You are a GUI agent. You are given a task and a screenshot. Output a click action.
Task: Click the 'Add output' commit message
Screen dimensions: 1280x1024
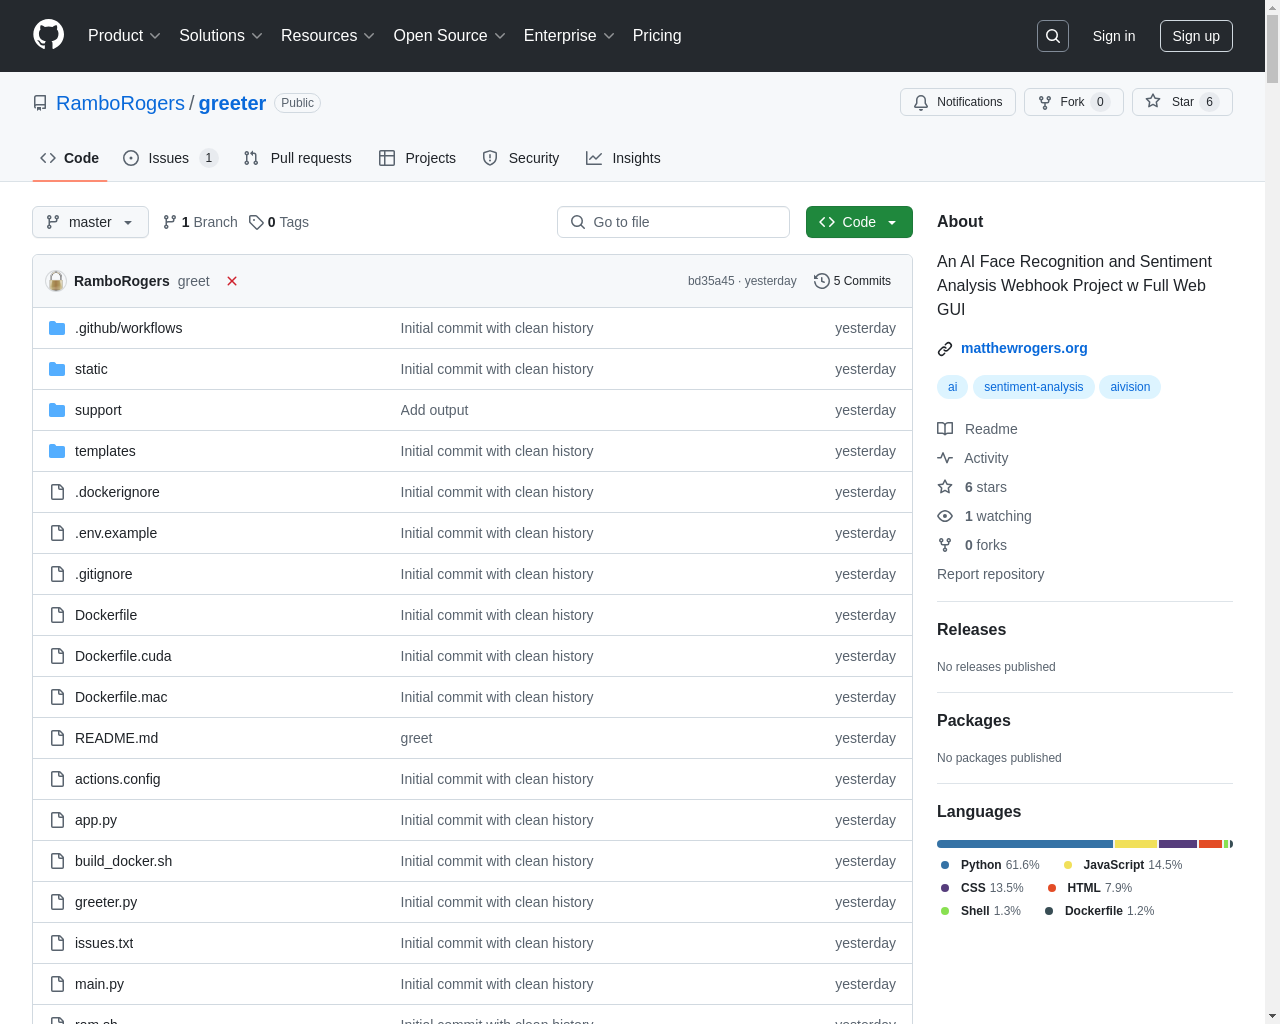point(434,410)
